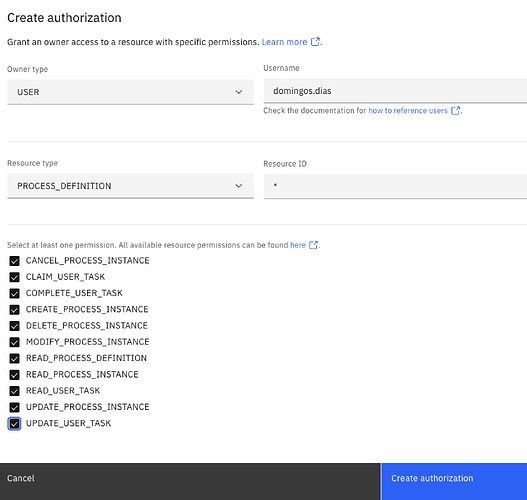Click the Username field with domingos.dias
527x500 pixels.
(x=395, y=91)
